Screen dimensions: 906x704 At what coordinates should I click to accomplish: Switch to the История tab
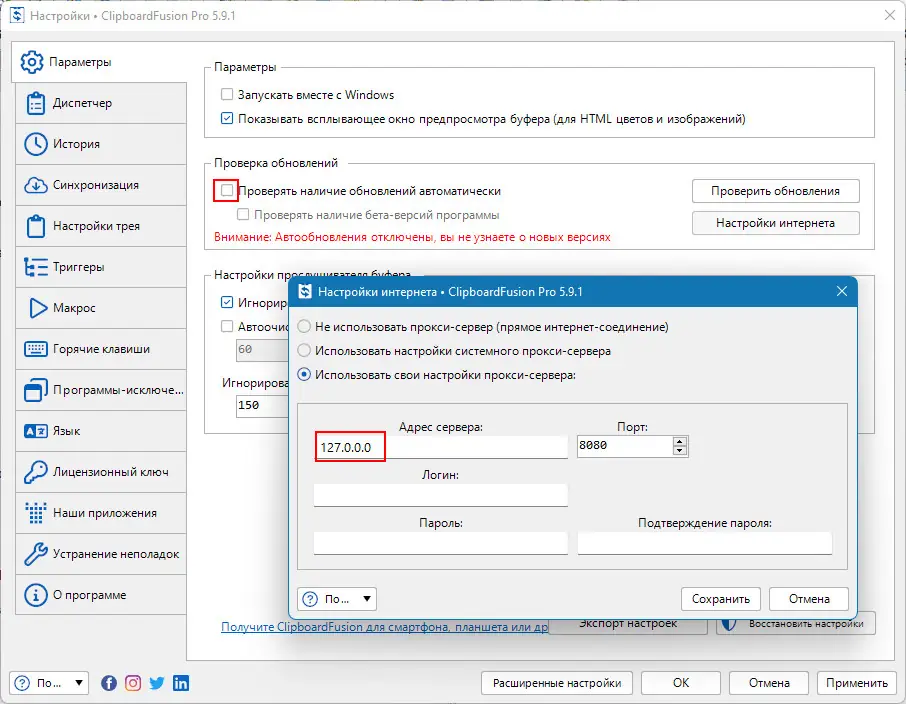(x=101, y=144)
